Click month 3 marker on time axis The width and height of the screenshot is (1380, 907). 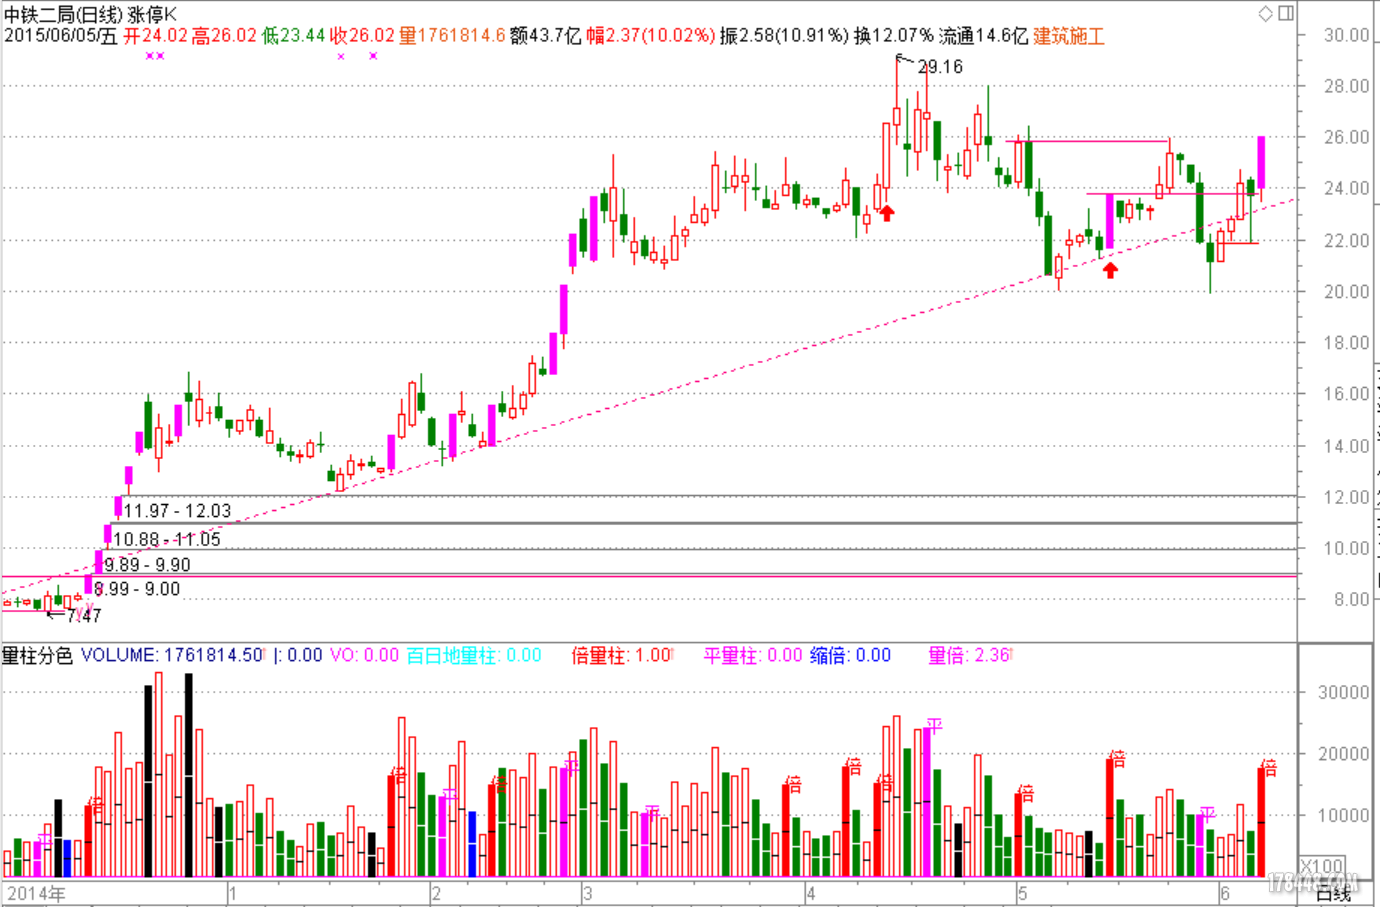(x=587, y=893)
